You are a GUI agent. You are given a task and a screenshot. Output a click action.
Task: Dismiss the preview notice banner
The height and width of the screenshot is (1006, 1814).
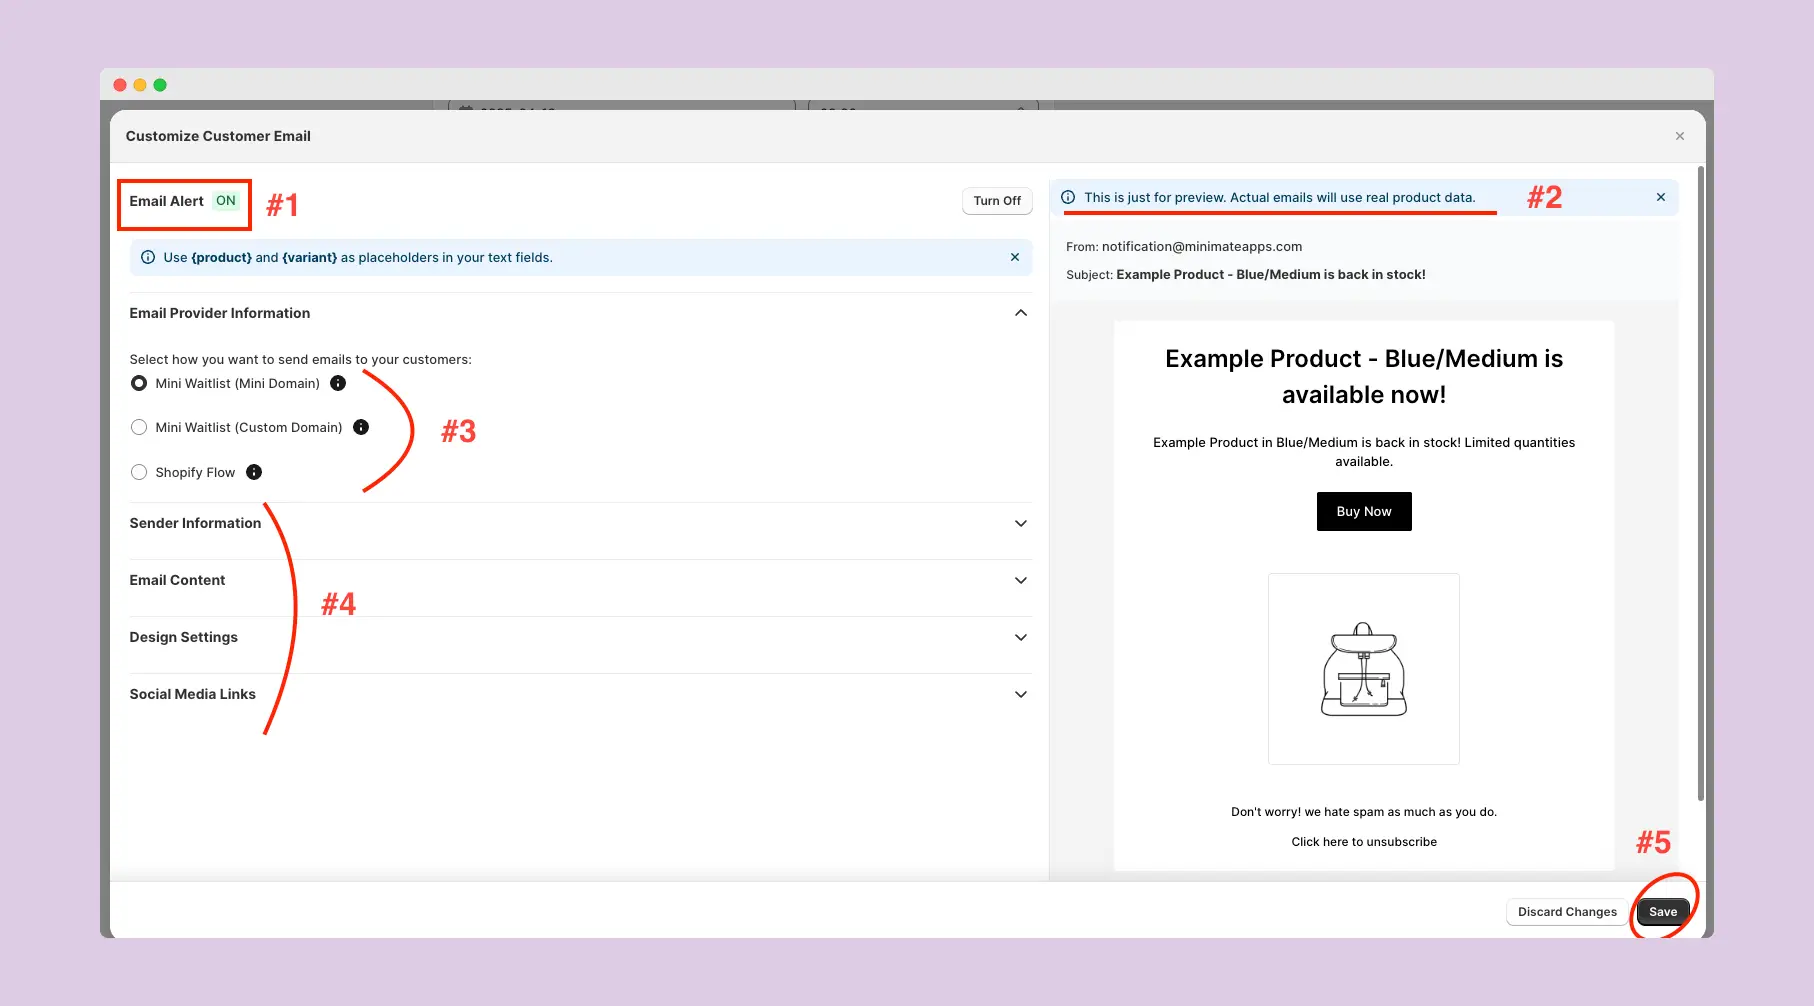point(1660,197)
